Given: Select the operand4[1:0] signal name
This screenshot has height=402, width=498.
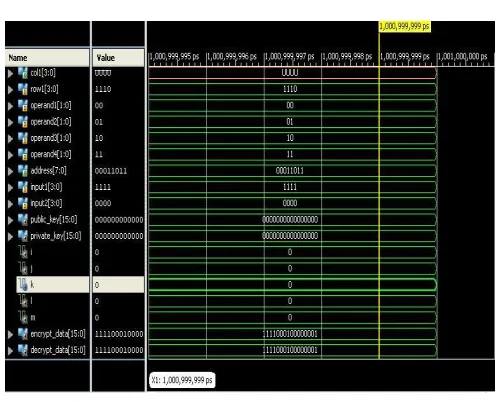Looking at the screenshot, I should 51,154.
